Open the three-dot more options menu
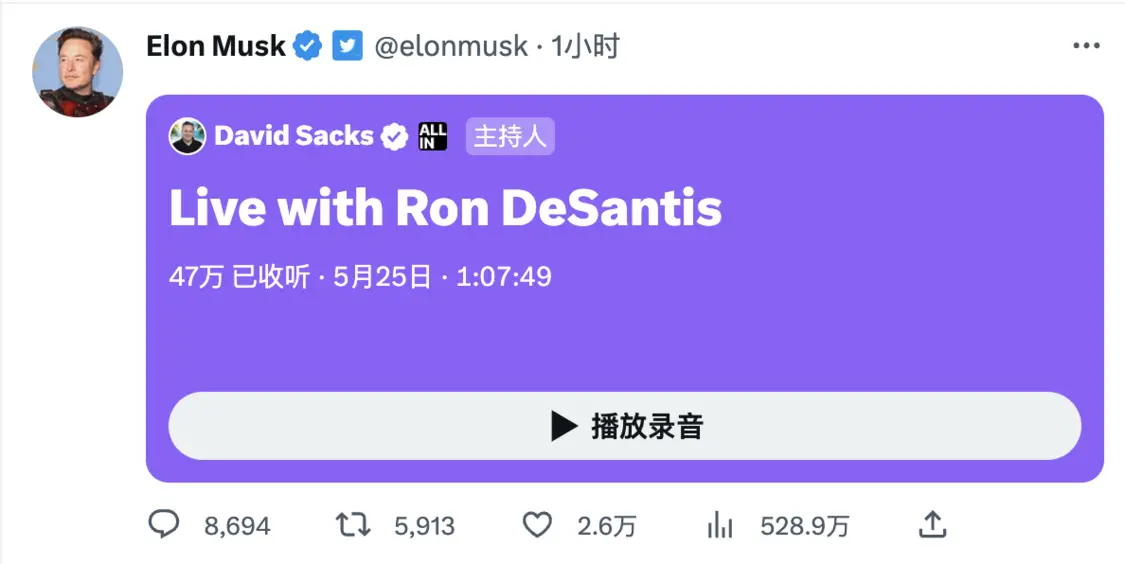 pos(1086,46)
